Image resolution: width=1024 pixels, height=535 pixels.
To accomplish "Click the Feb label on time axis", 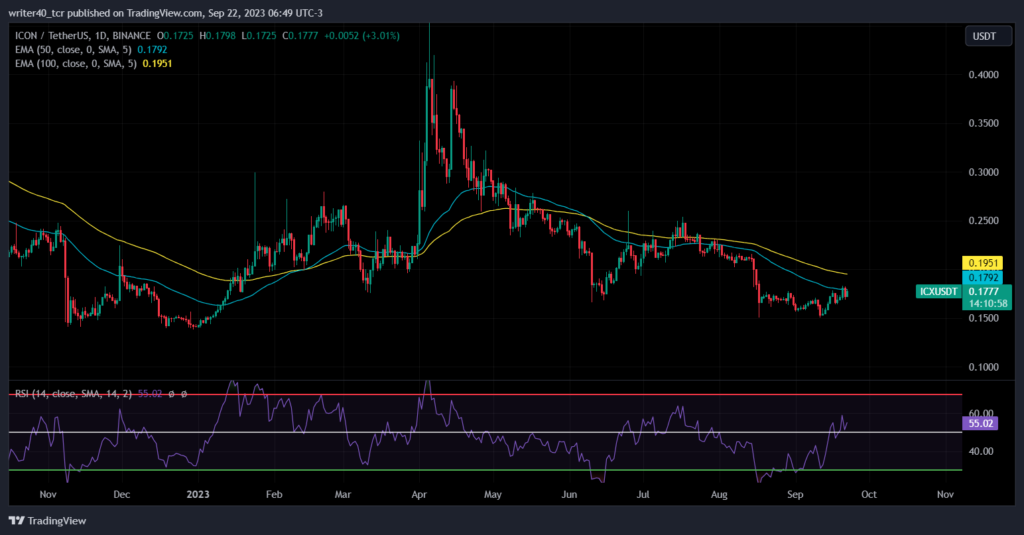I will point(274,494).
